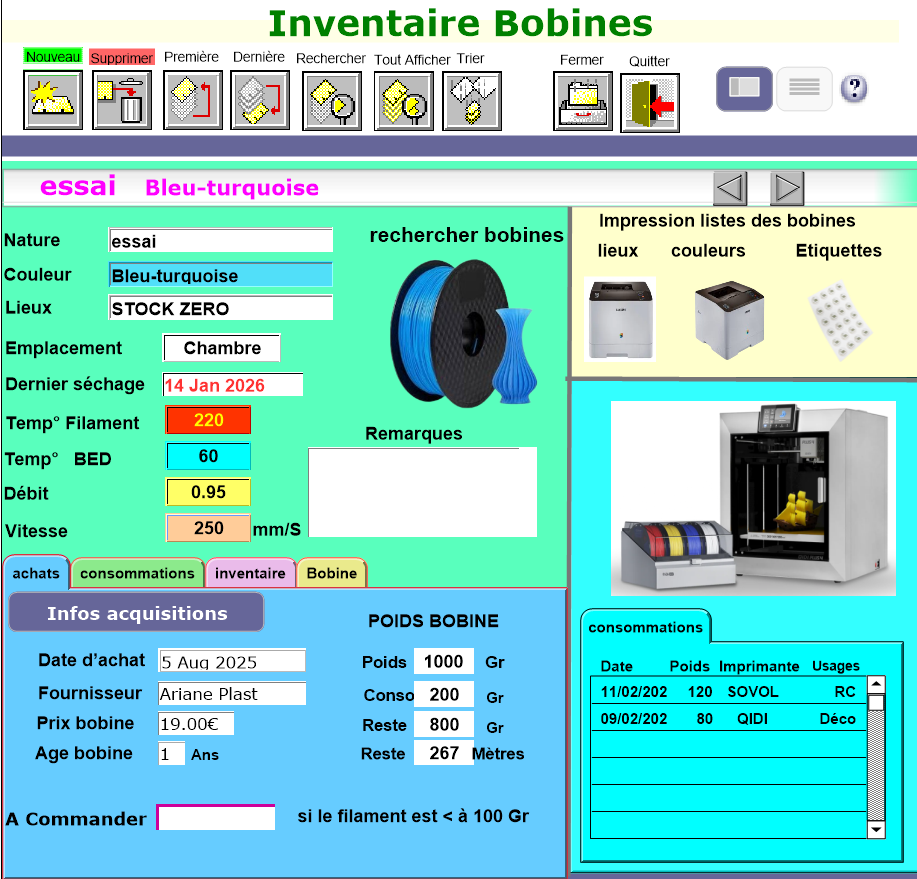Click the Prix bobine field 19.00€
The width and height of the screenshot is (917, 879).
pos(196,723)
